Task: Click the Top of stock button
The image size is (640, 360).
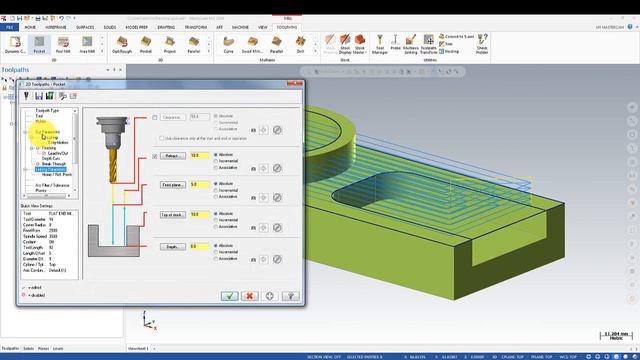Action: (173, 215)
